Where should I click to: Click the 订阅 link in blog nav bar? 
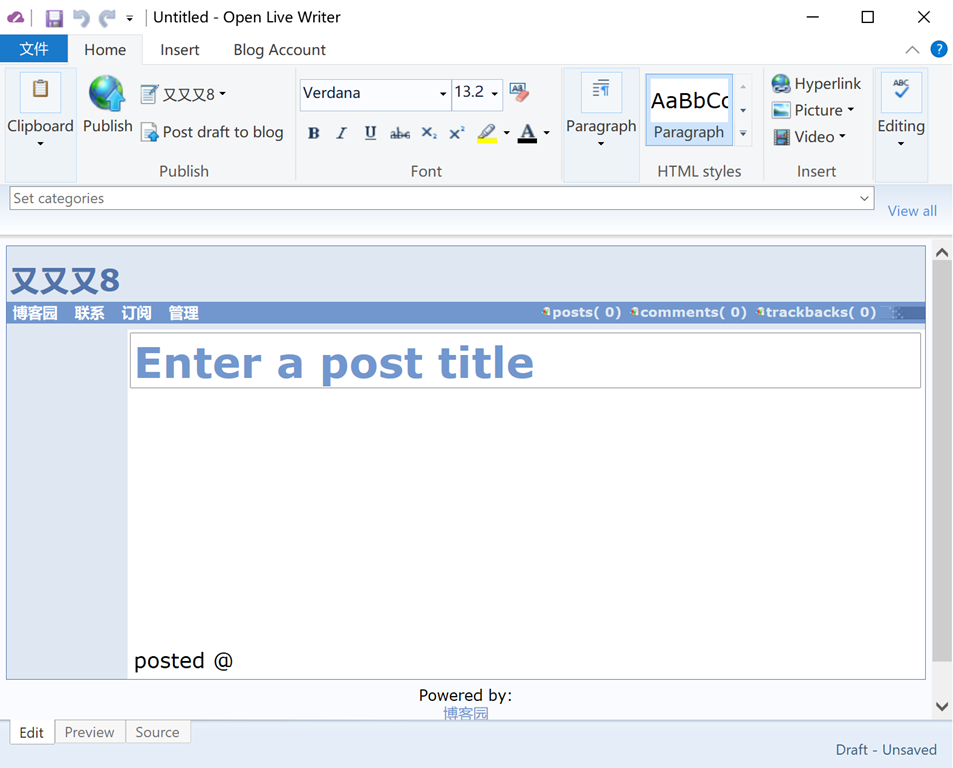(136, 313)
